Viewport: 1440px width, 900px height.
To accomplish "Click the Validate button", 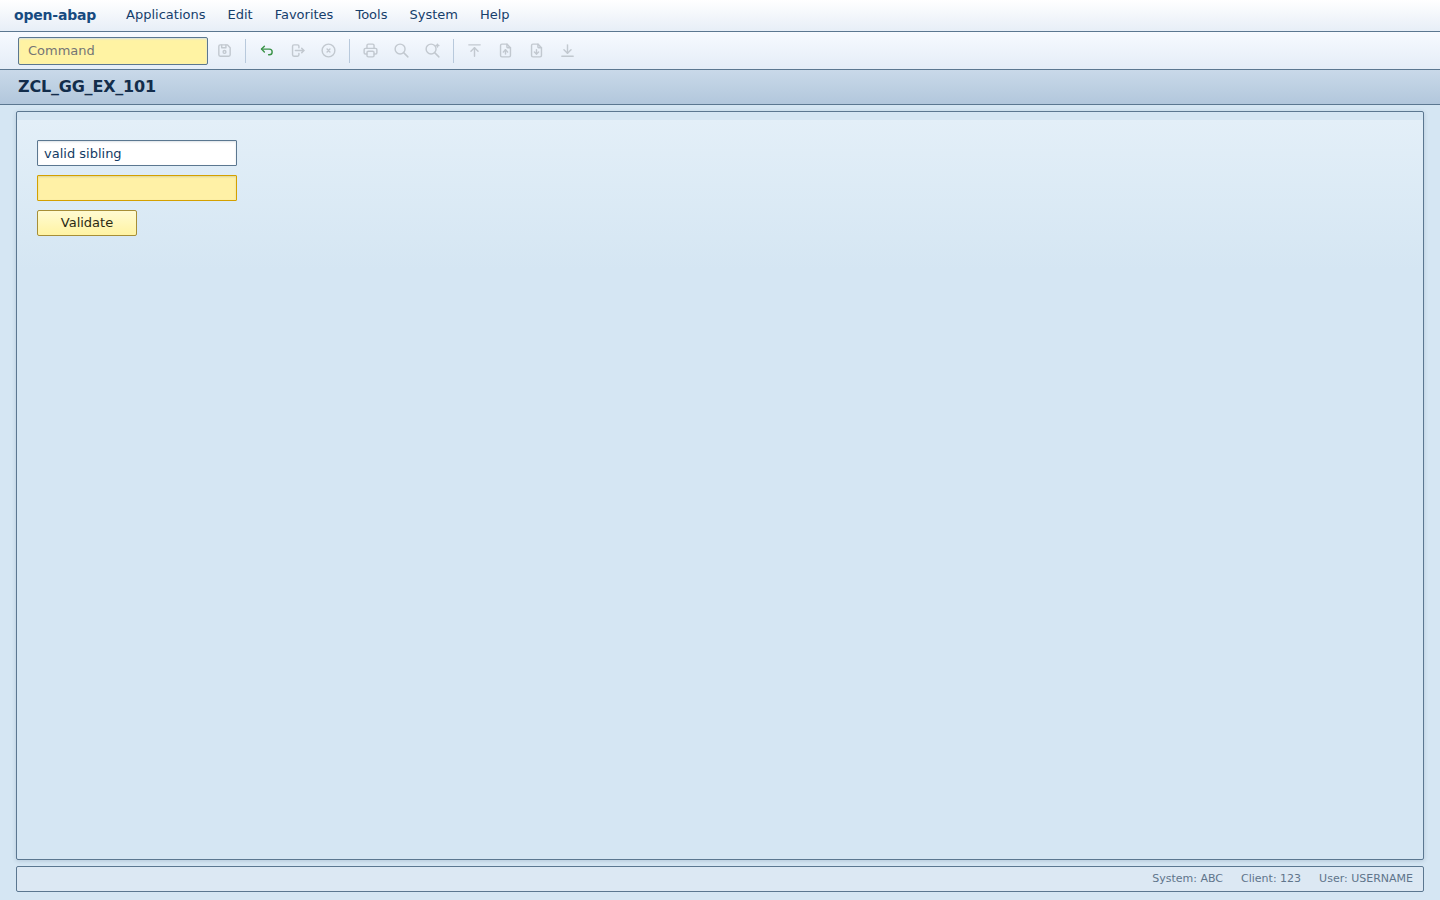I will [x=87, y=223].
